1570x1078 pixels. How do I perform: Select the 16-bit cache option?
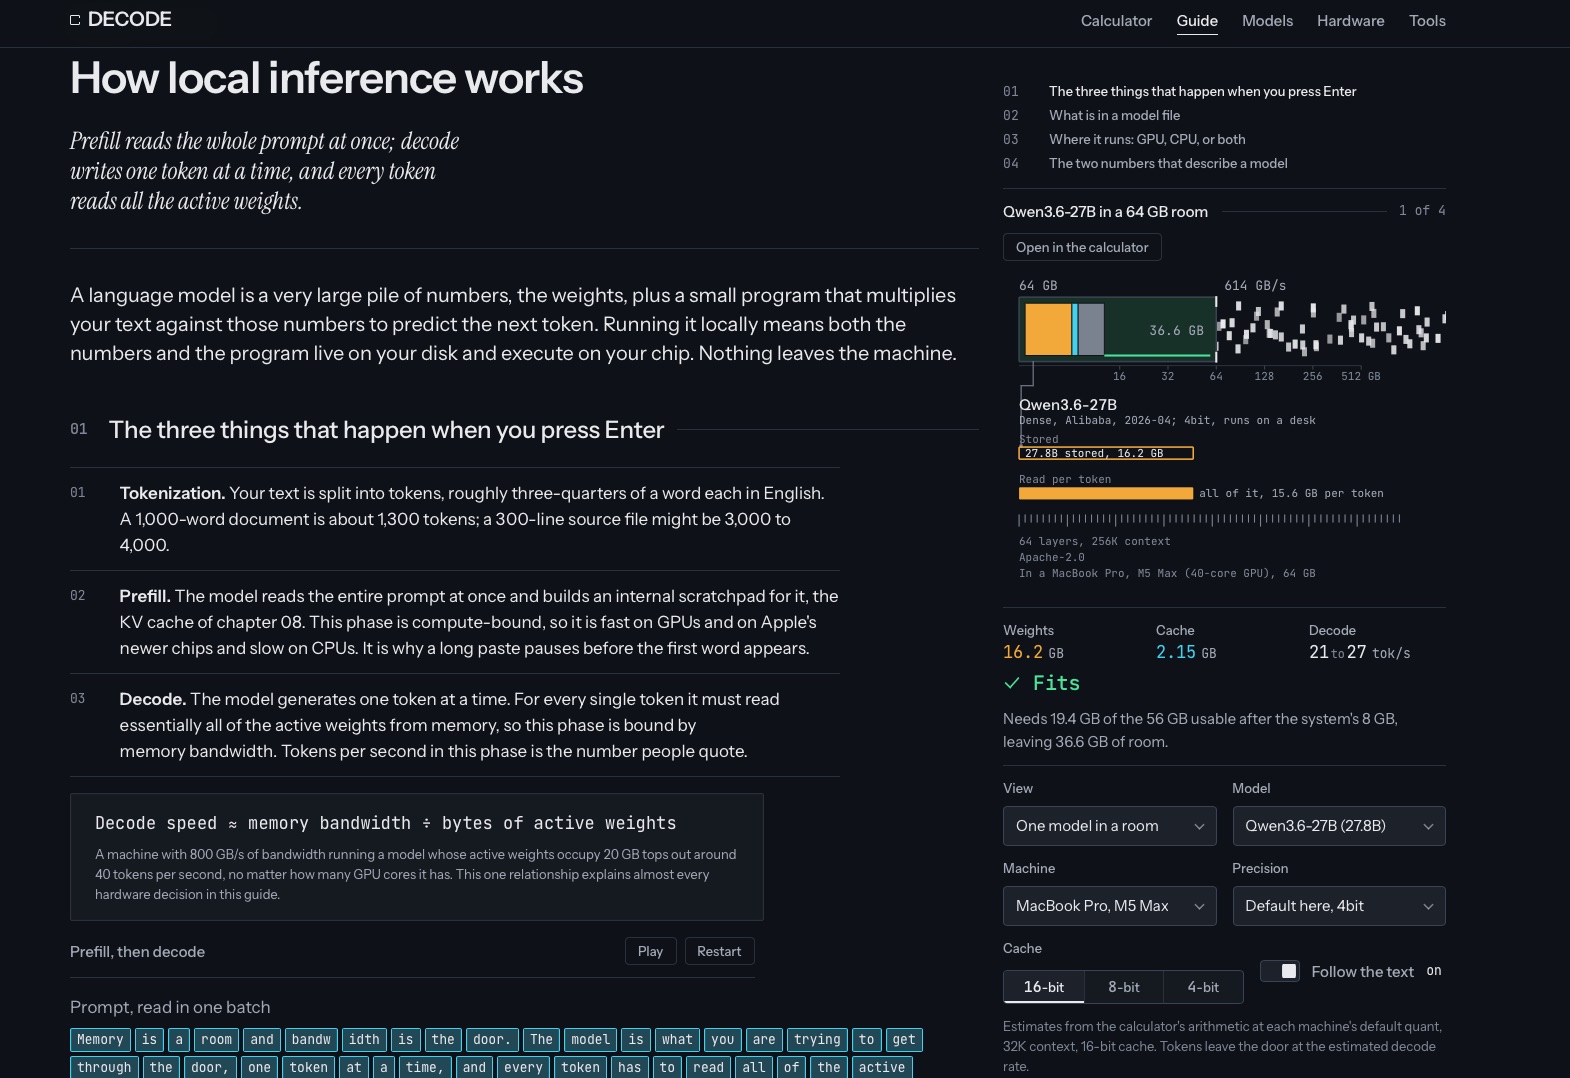(x=1044, y=987)
